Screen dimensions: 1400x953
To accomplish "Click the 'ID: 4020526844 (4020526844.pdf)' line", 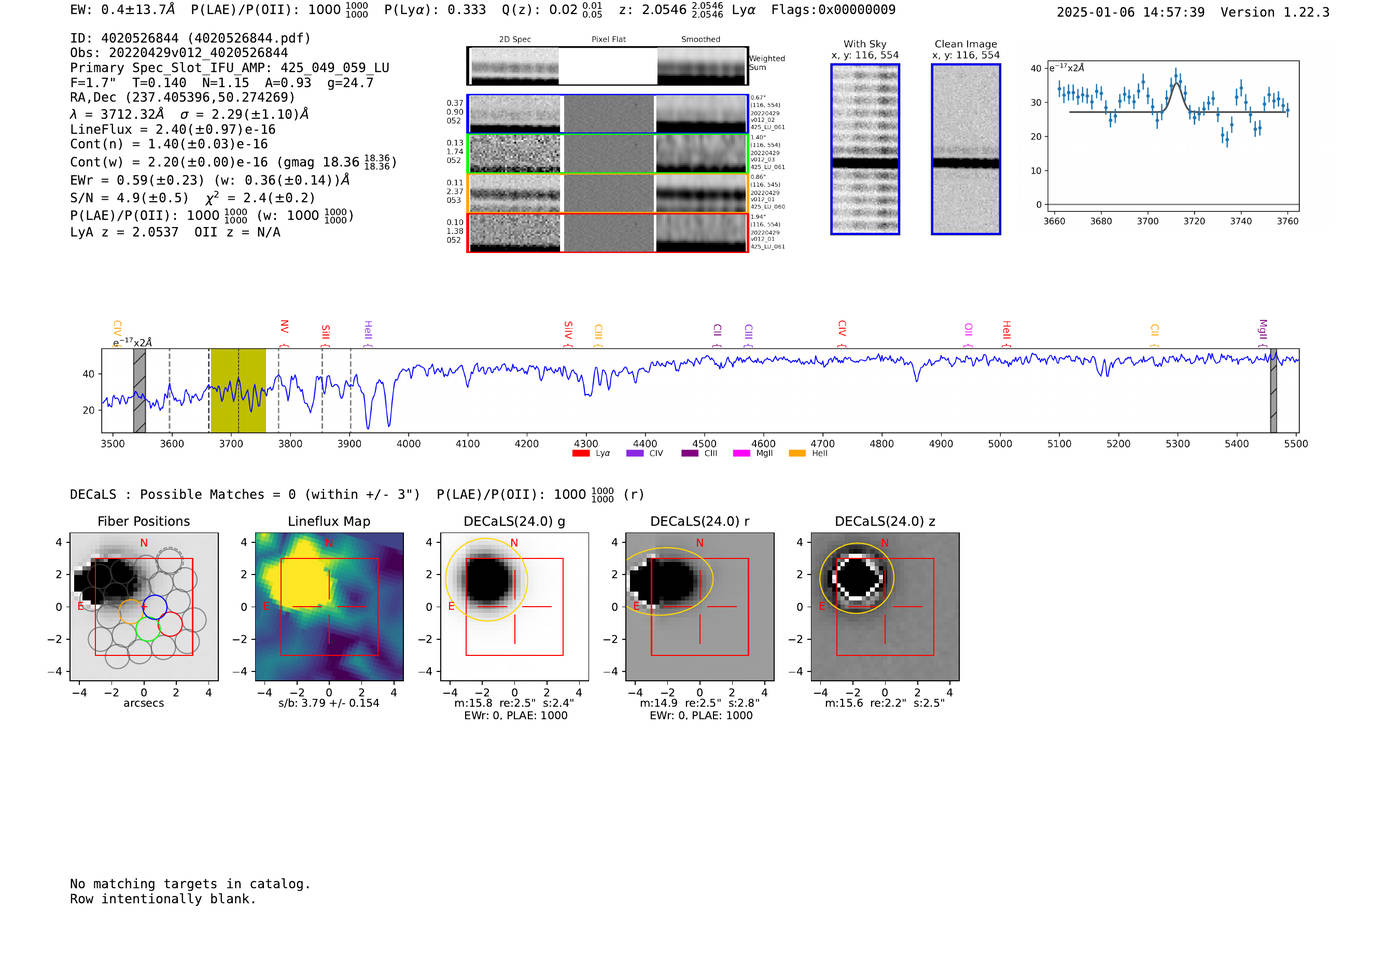I will (190, 38).
